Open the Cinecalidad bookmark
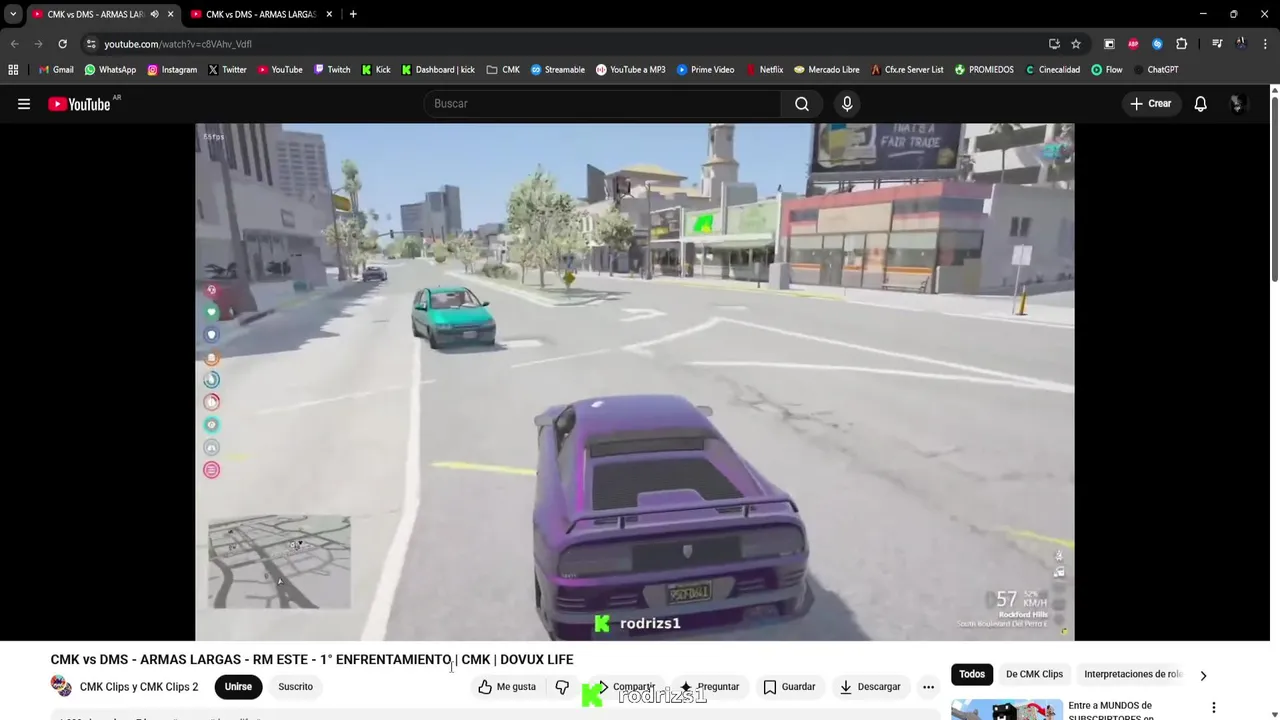1280x720 pixels. tap(1052, 70)
